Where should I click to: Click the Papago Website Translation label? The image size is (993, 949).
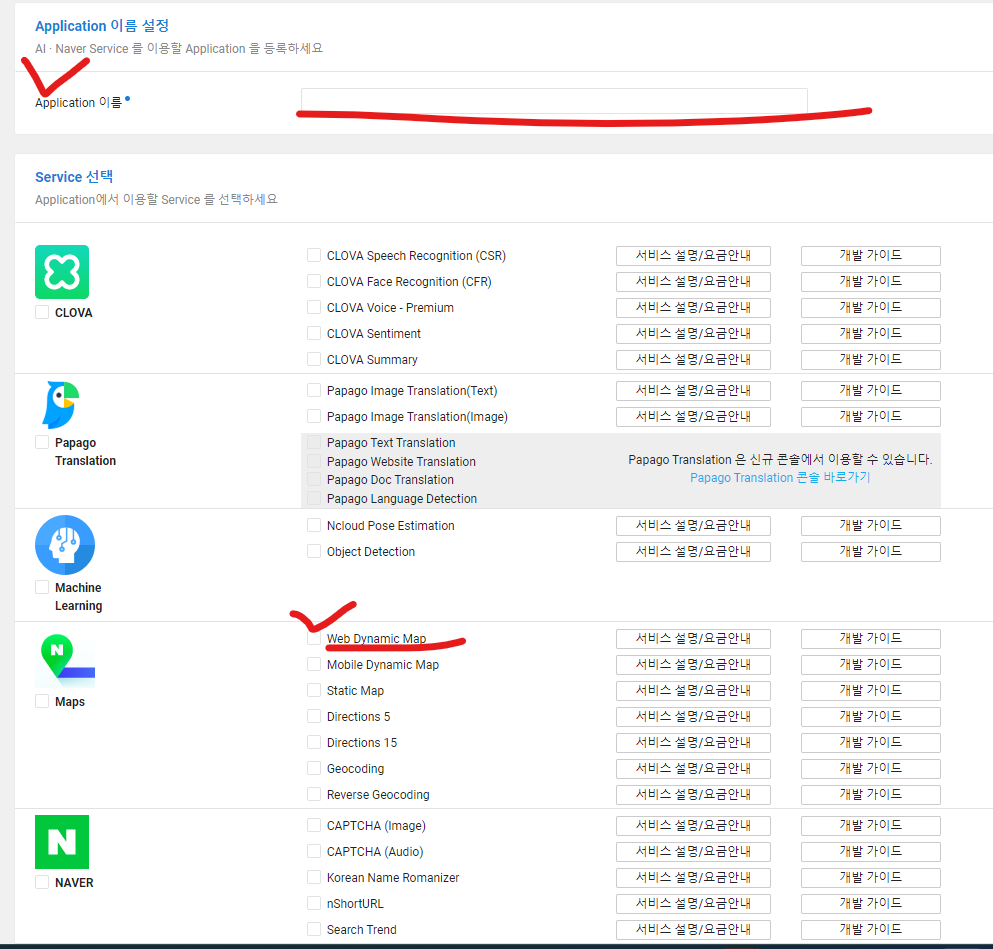(x=401, y=462)
